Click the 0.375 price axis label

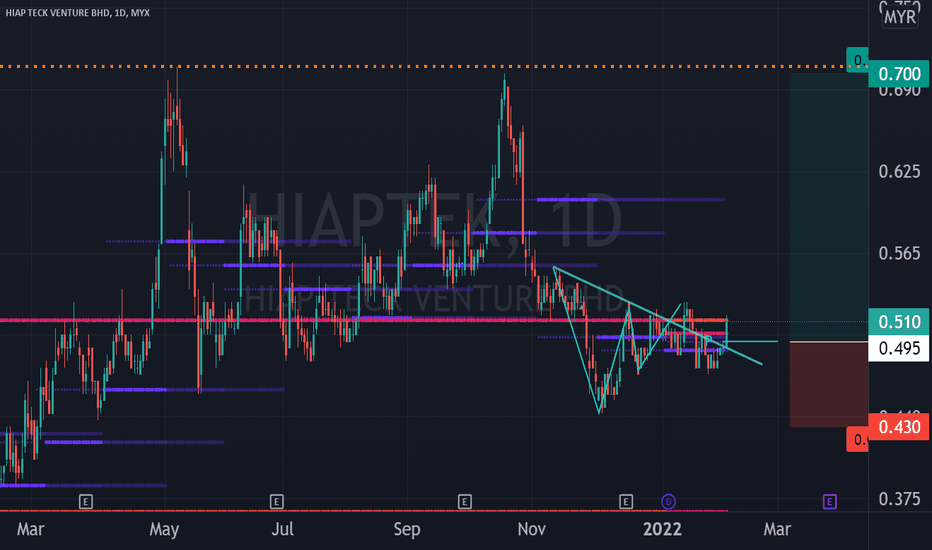(x=899, y=498)
